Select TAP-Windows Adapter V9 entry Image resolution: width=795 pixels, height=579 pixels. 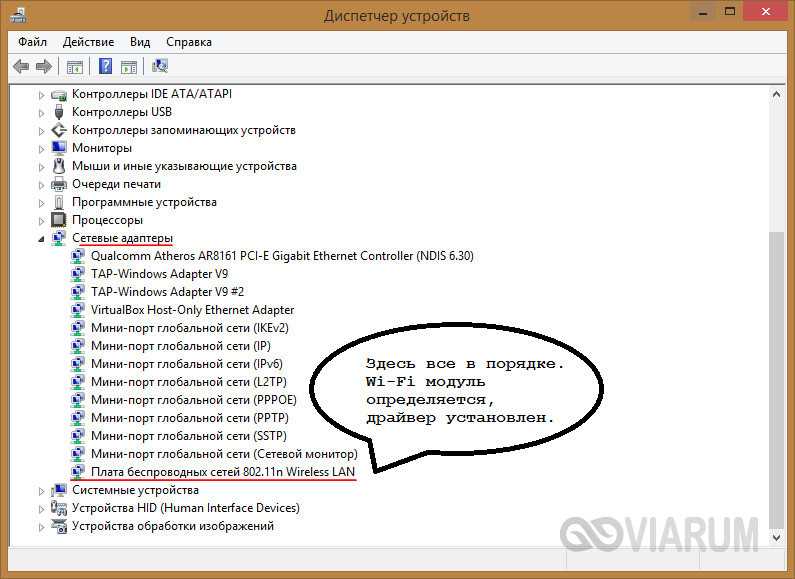tap(159, 274)
